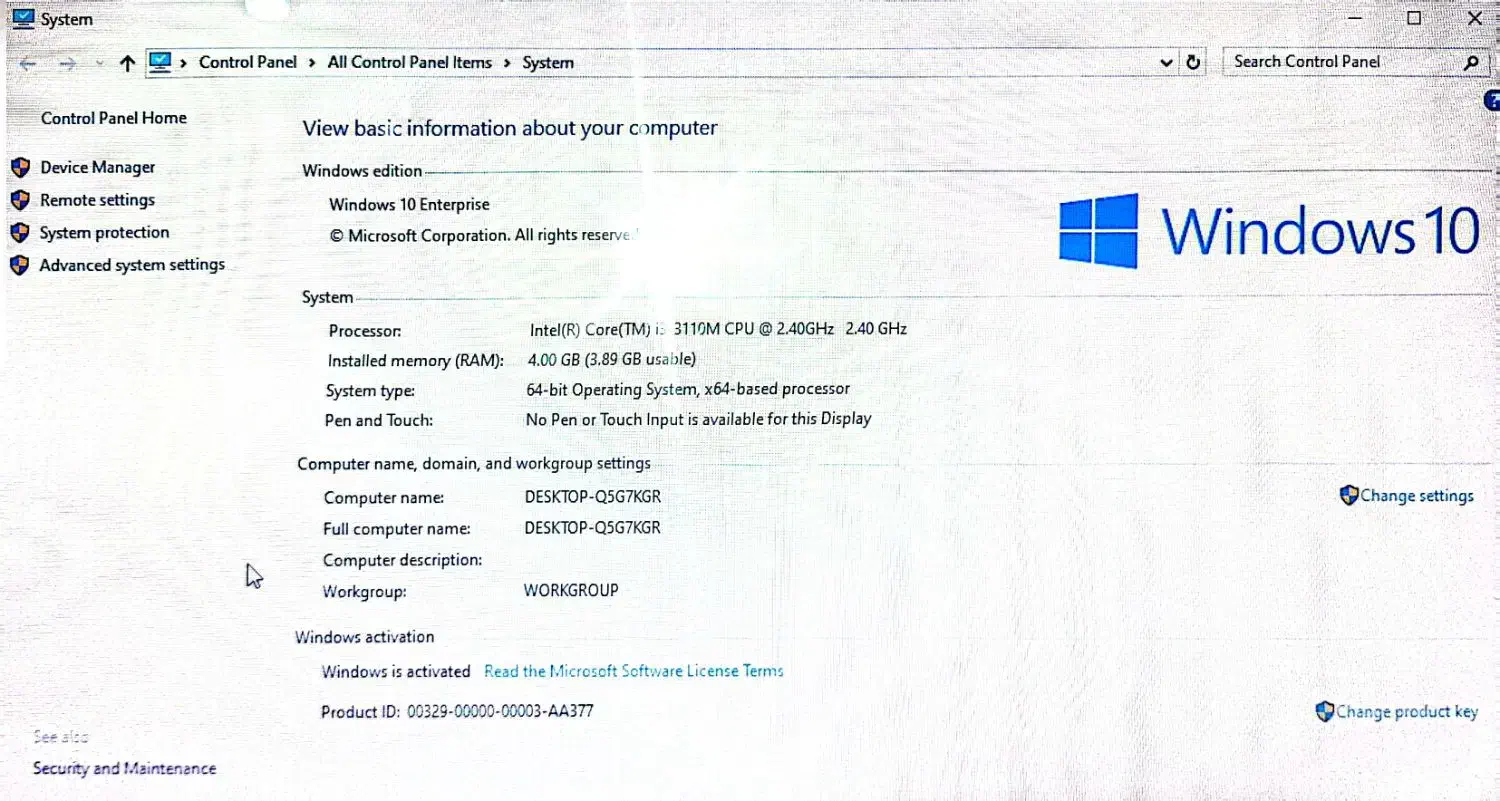
Task: Select the Control Panel breadcrumb
Action: 248,62
